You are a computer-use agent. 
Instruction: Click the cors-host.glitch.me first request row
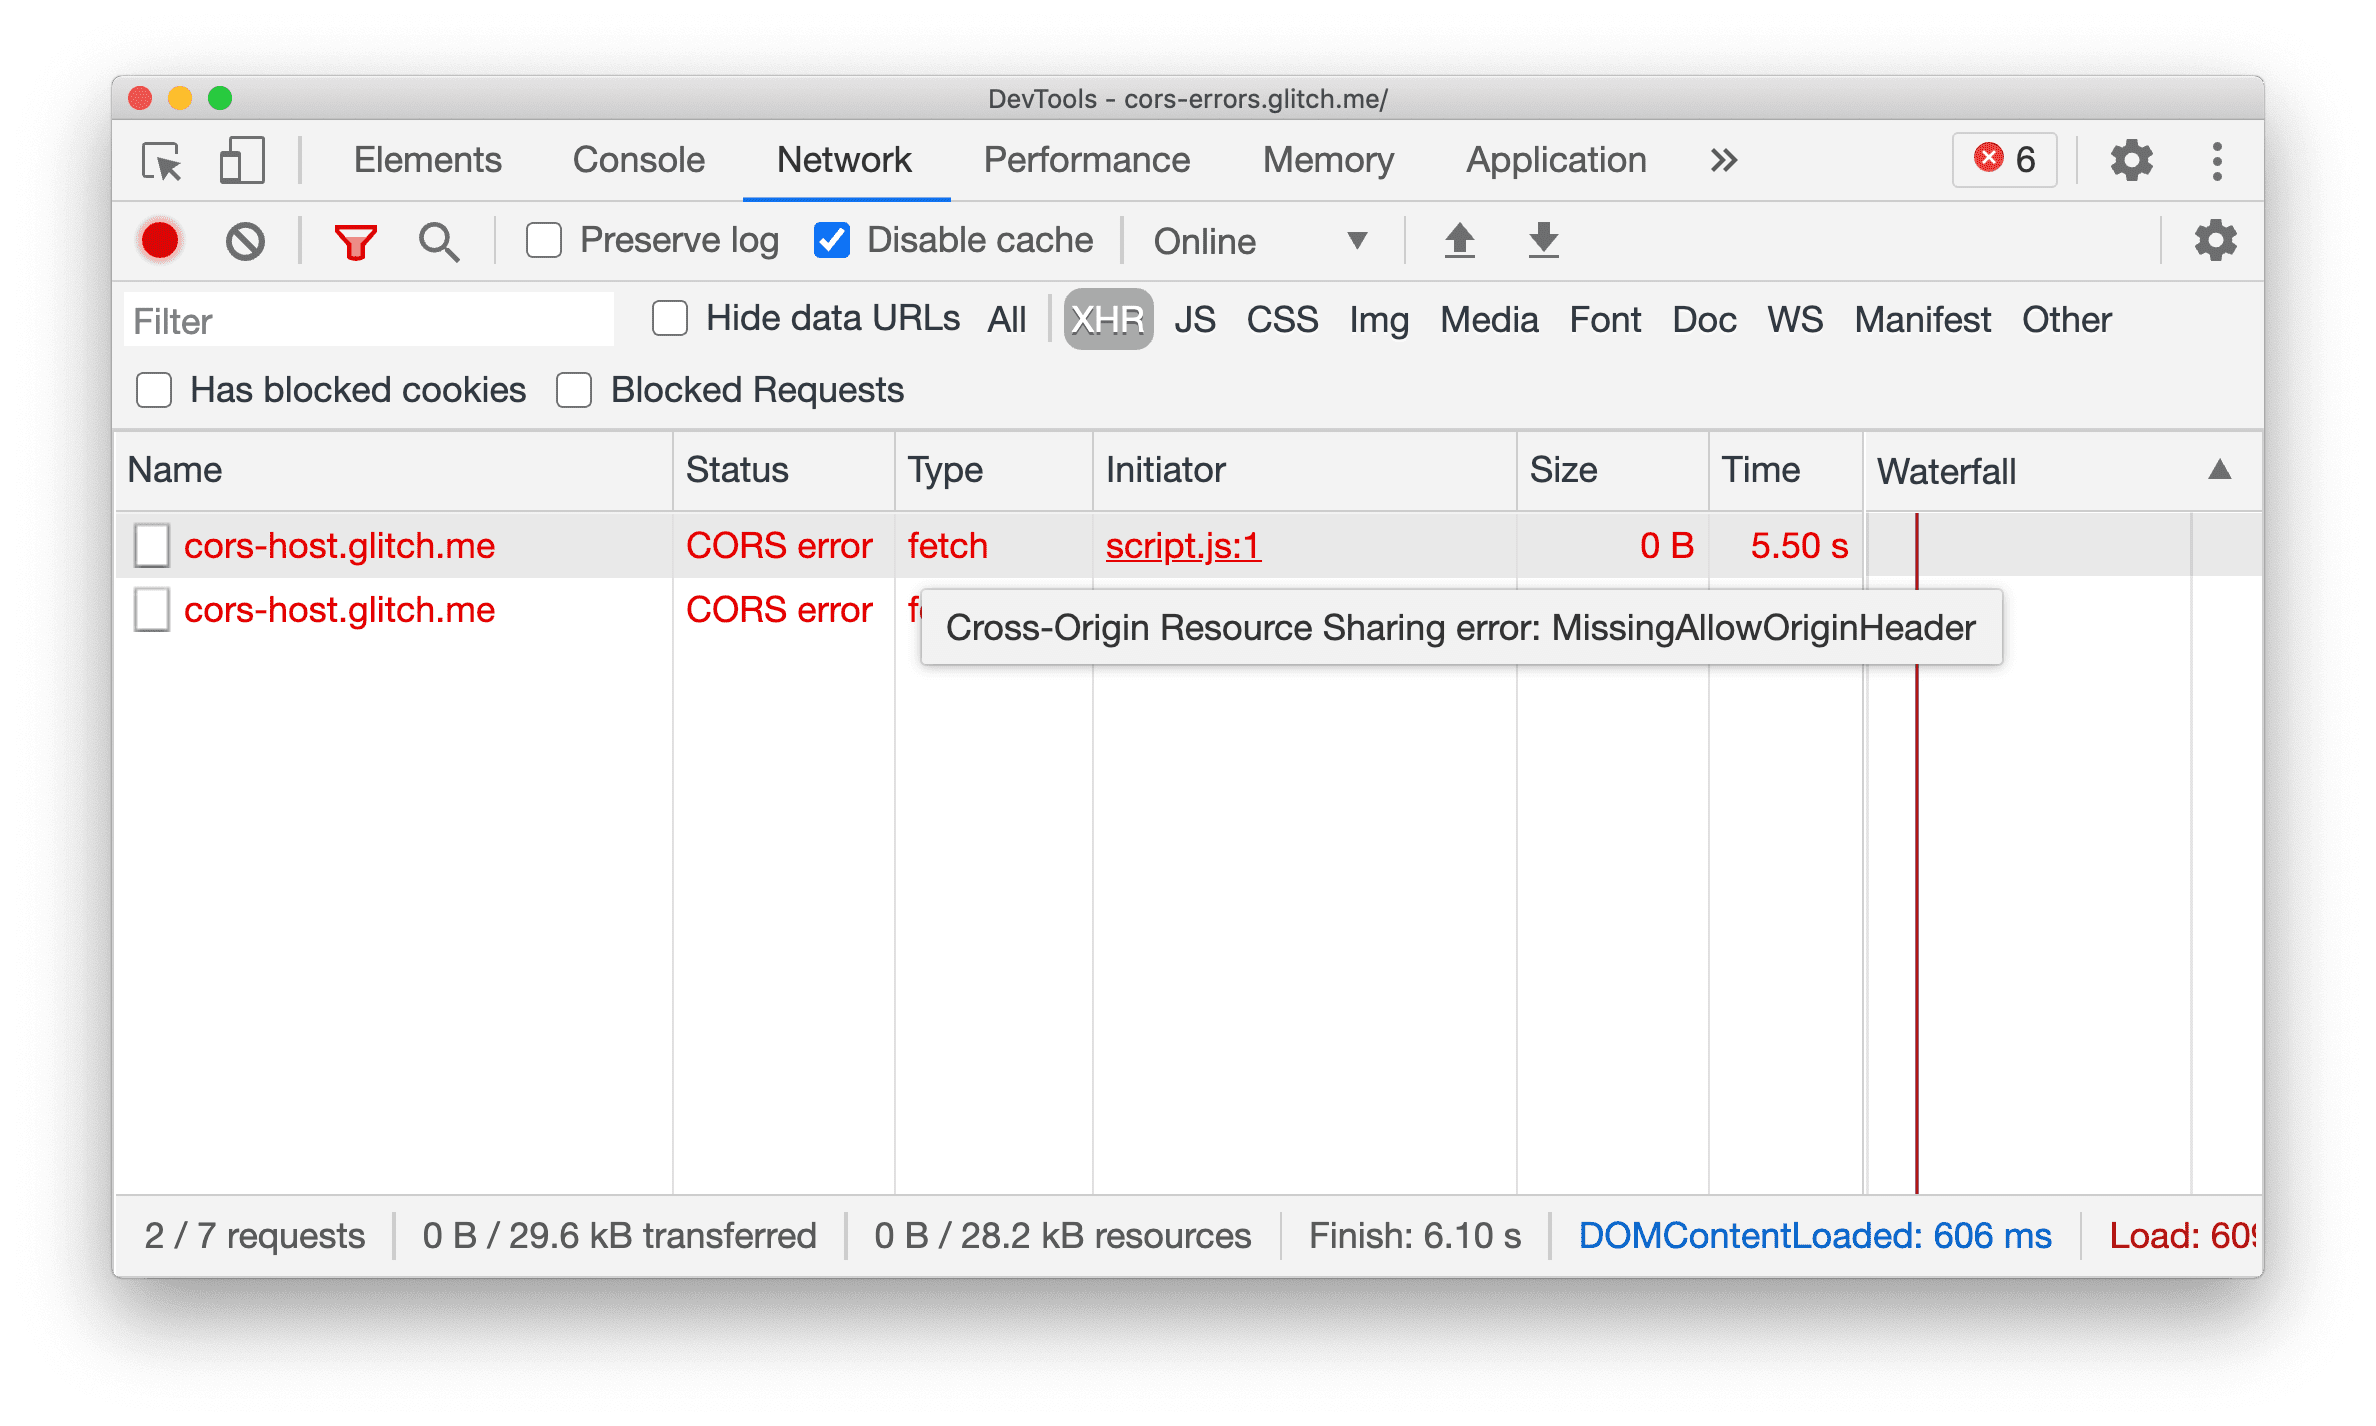click(339, 545)
